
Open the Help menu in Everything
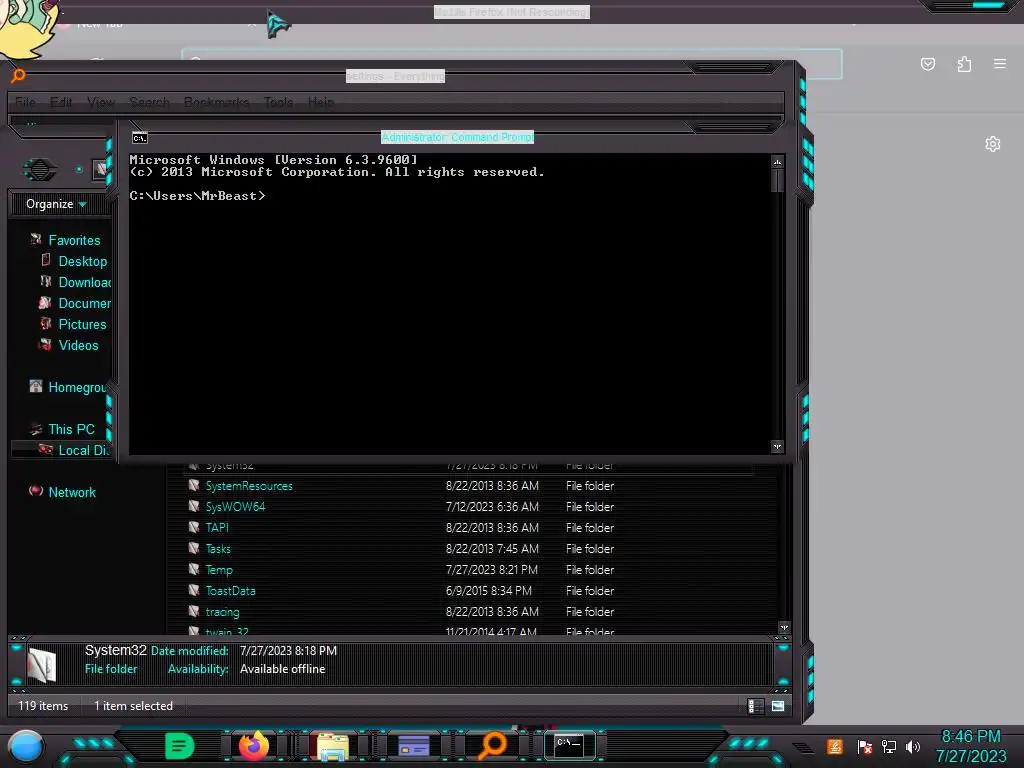click(321, 103)
